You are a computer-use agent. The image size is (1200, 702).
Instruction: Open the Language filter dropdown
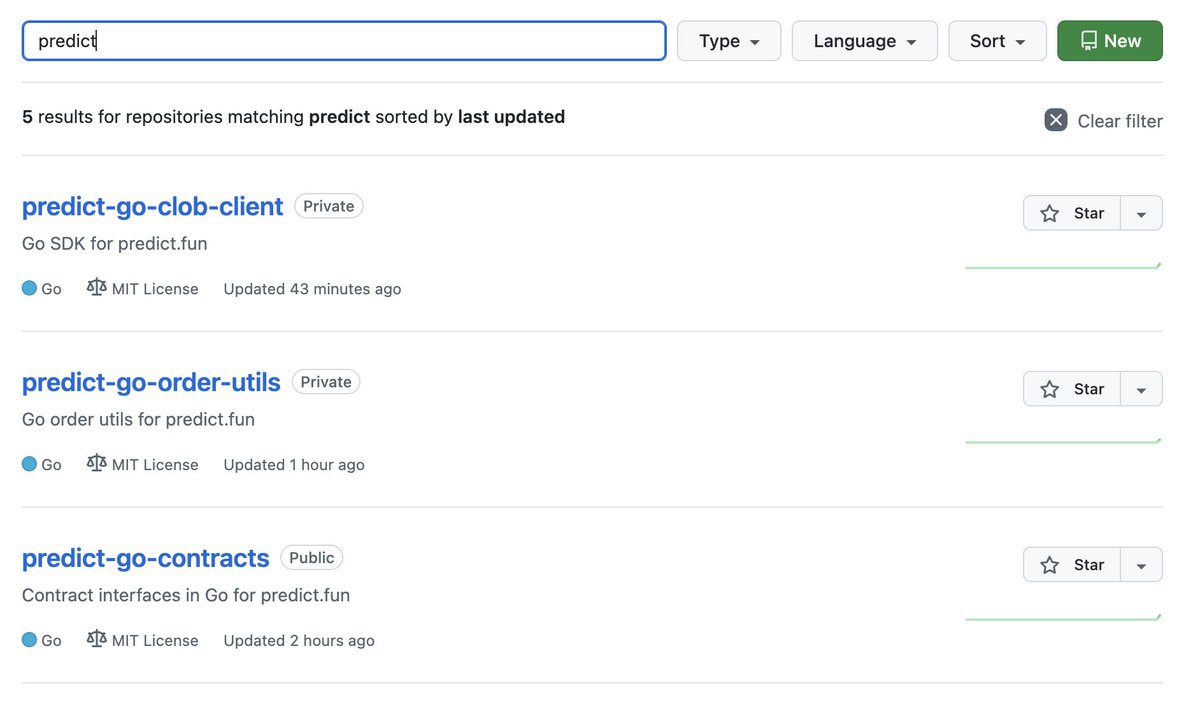(x=865, y=41)
